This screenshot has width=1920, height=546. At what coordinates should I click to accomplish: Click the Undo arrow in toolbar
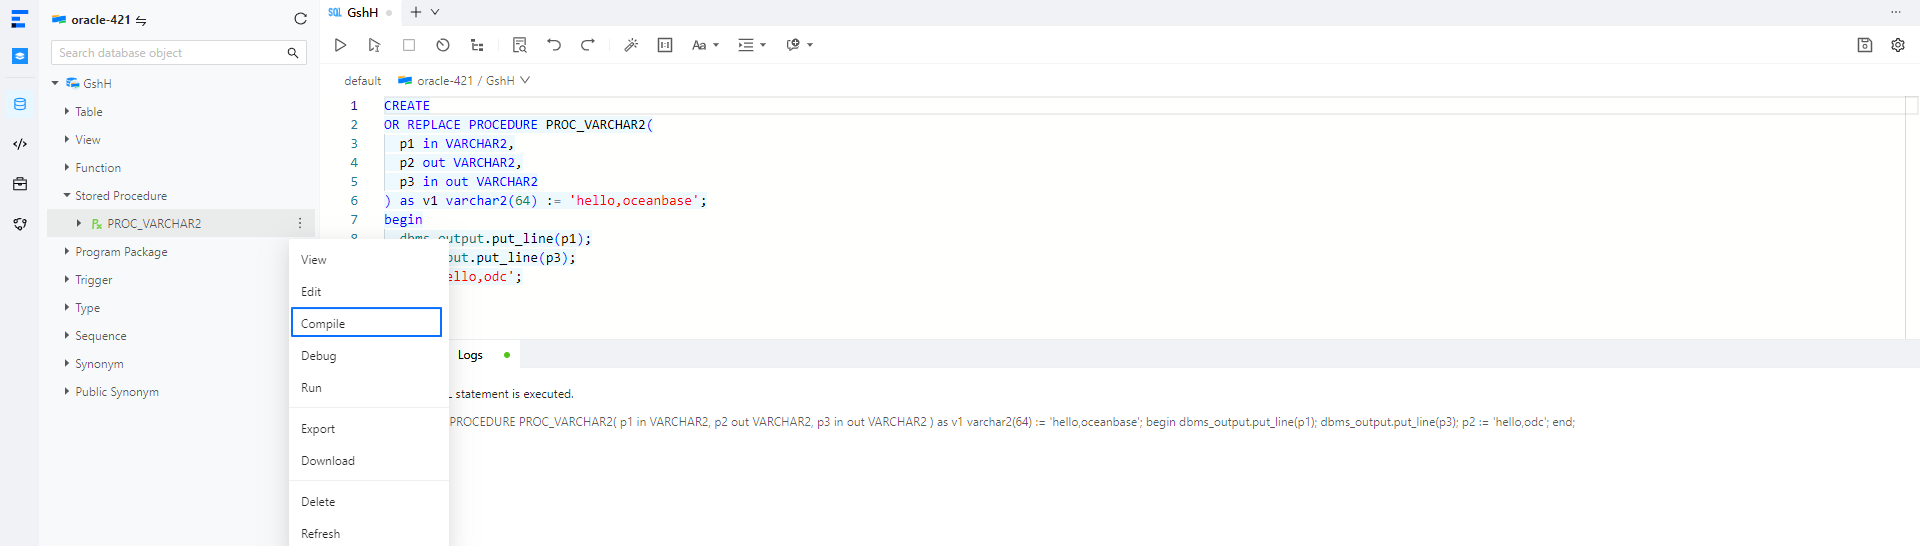(554, 45)
